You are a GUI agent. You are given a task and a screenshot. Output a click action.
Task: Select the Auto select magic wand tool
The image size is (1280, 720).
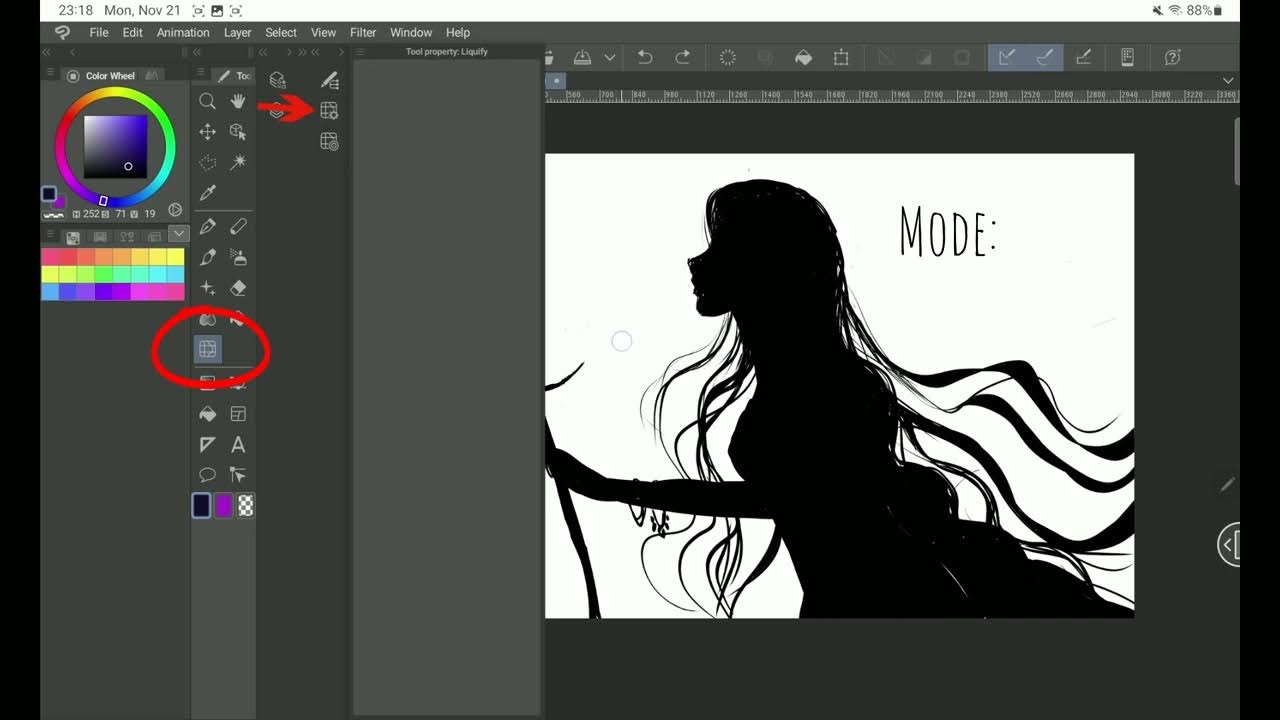238,162
